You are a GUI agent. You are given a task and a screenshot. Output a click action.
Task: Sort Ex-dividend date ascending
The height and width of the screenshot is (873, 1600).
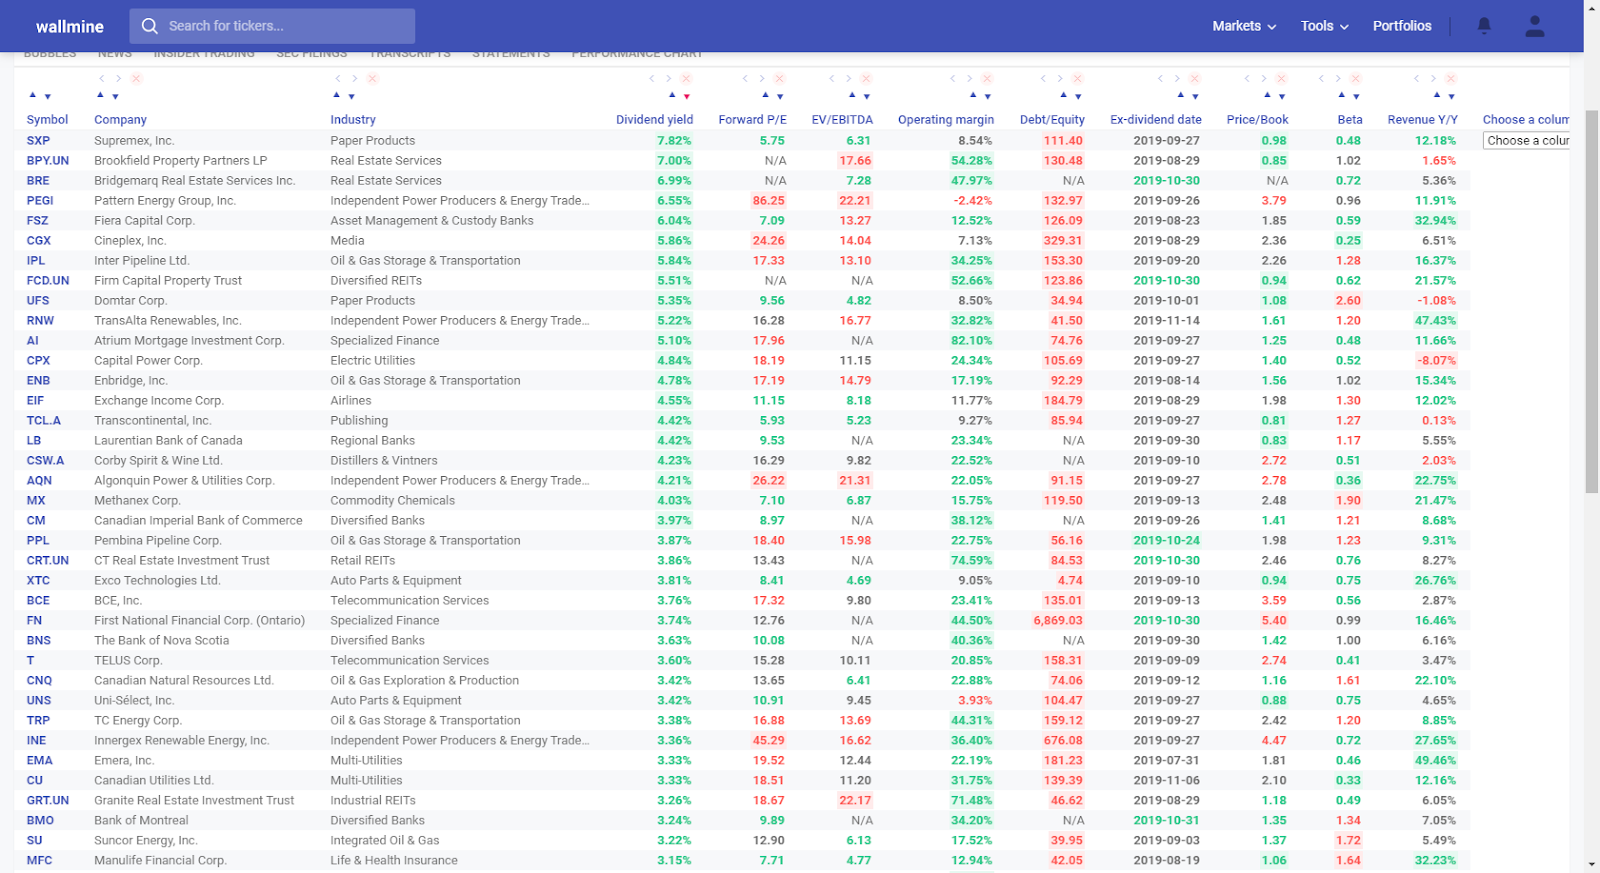point(1180,95)
